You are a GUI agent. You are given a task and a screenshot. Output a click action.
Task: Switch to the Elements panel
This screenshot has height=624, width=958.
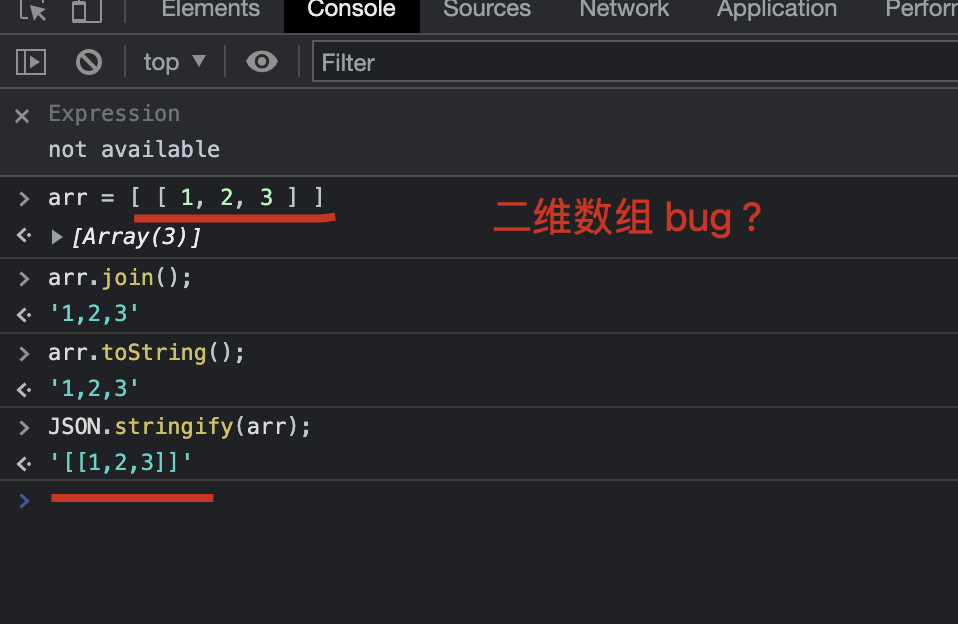[x=210, y=11]
